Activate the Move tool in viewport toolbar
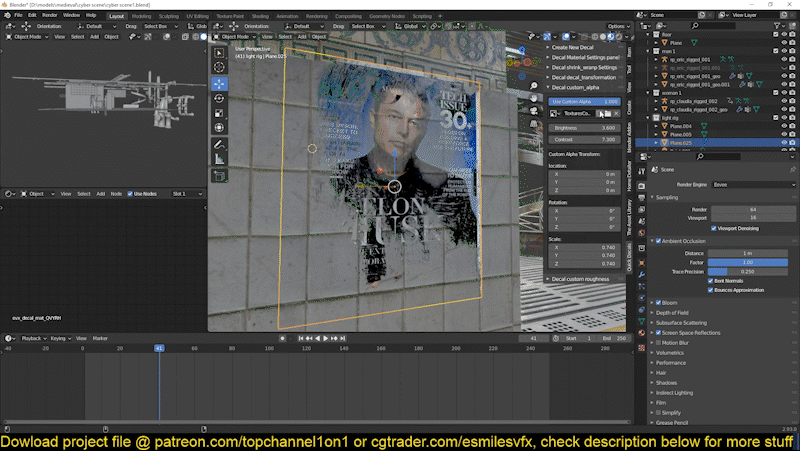This screenshot has height=451, width=800. pos(219,84)
